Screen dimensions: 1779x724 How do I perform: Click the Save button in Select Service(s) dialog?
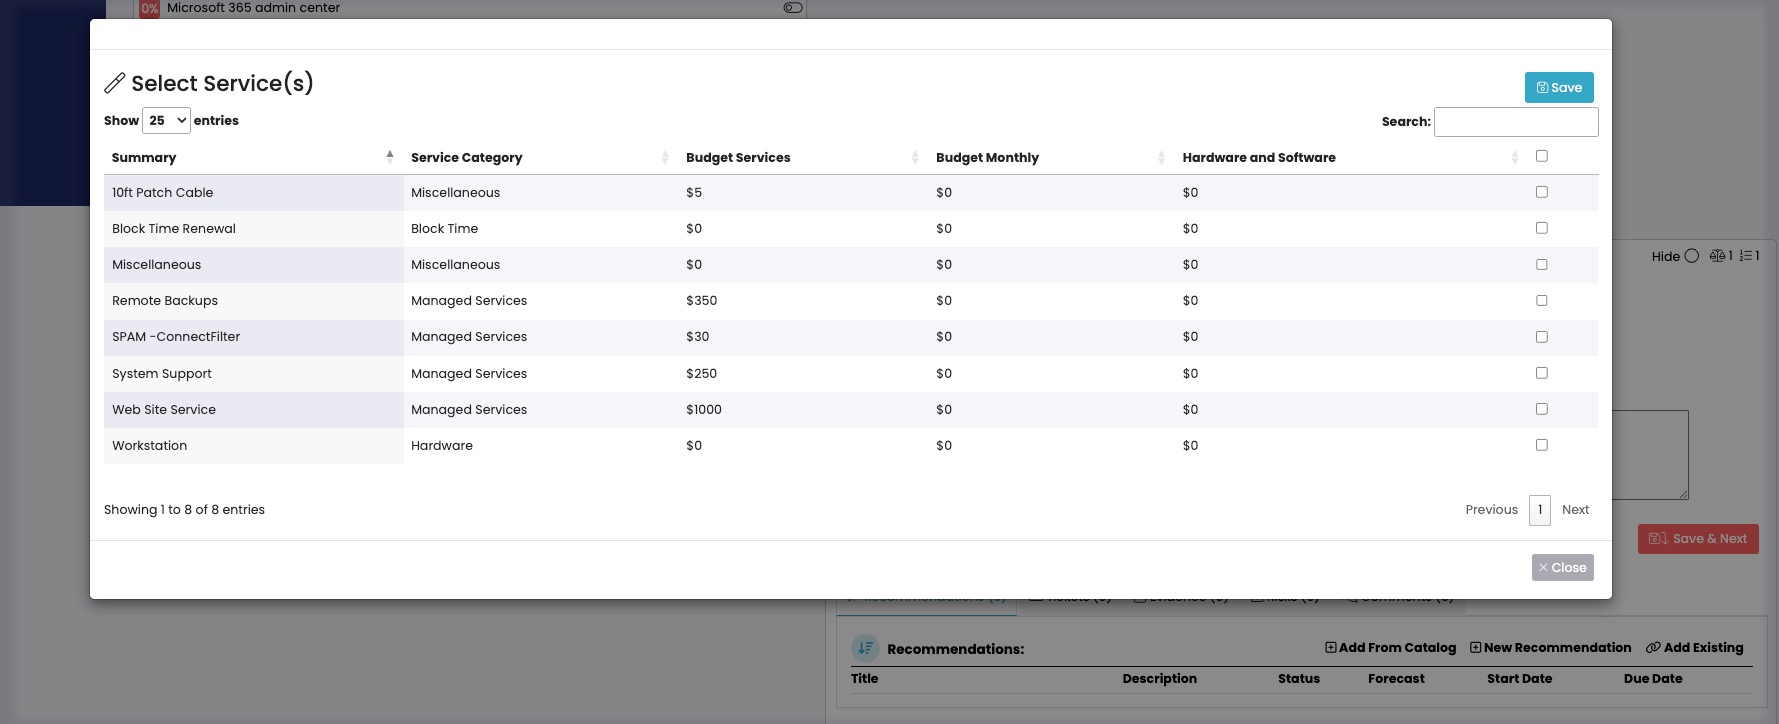[1558, 87]
